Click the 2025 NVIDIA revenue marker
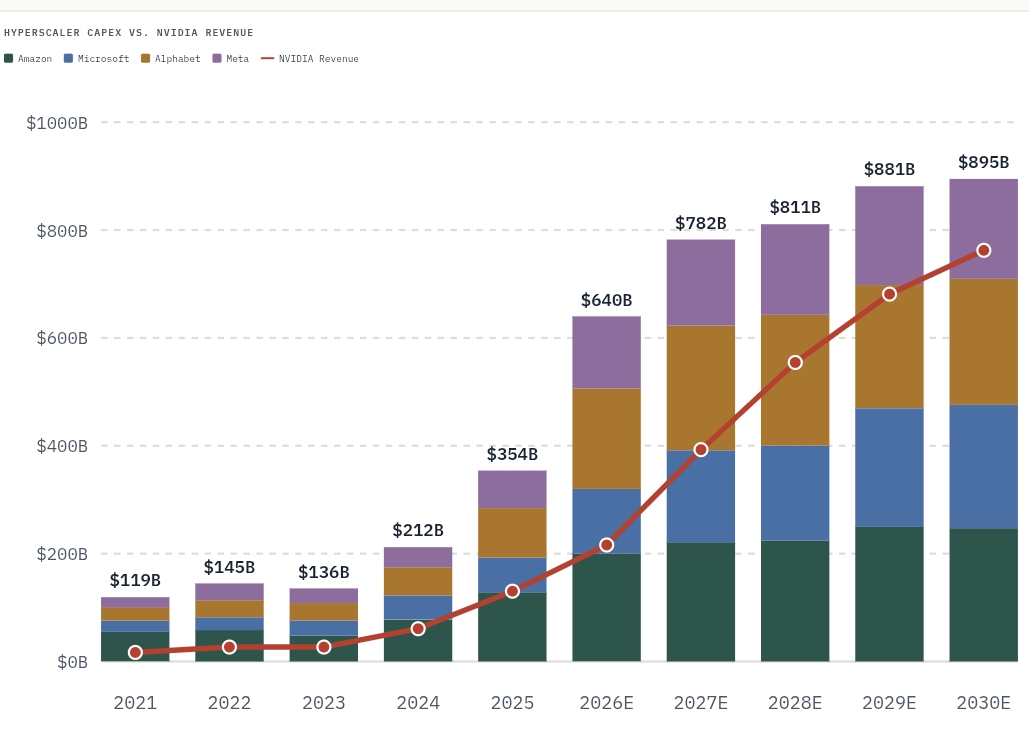 pos(513,591)
